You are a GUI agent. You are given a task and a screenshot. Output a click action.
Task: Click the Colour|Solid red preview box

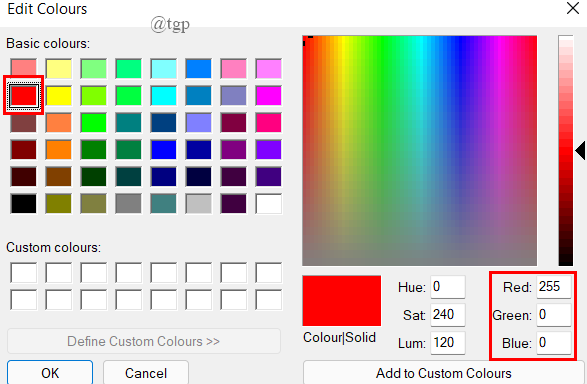(342, 301)
